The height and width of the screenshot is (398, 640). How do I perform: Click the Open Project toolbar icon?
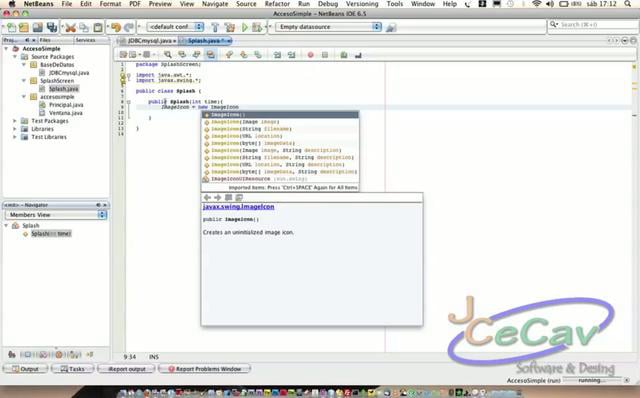coord(38,27)
